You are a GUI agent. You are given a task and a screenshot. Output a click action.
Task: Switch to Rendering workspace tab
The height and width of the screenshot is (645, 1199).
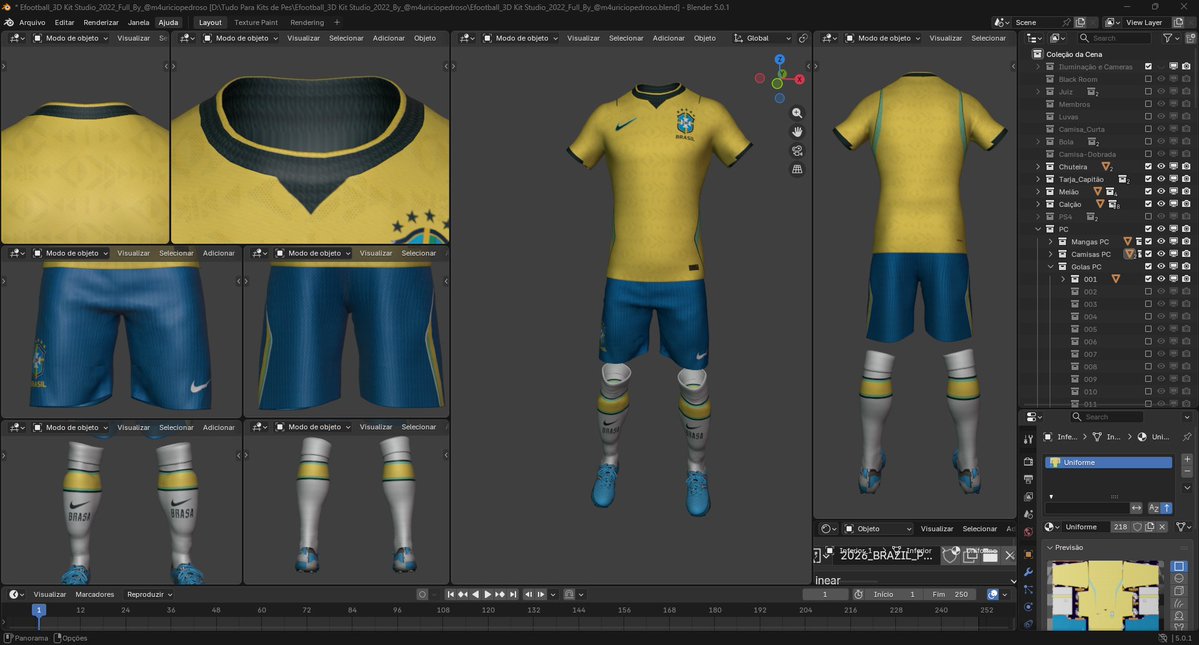[x=307, y=22]
